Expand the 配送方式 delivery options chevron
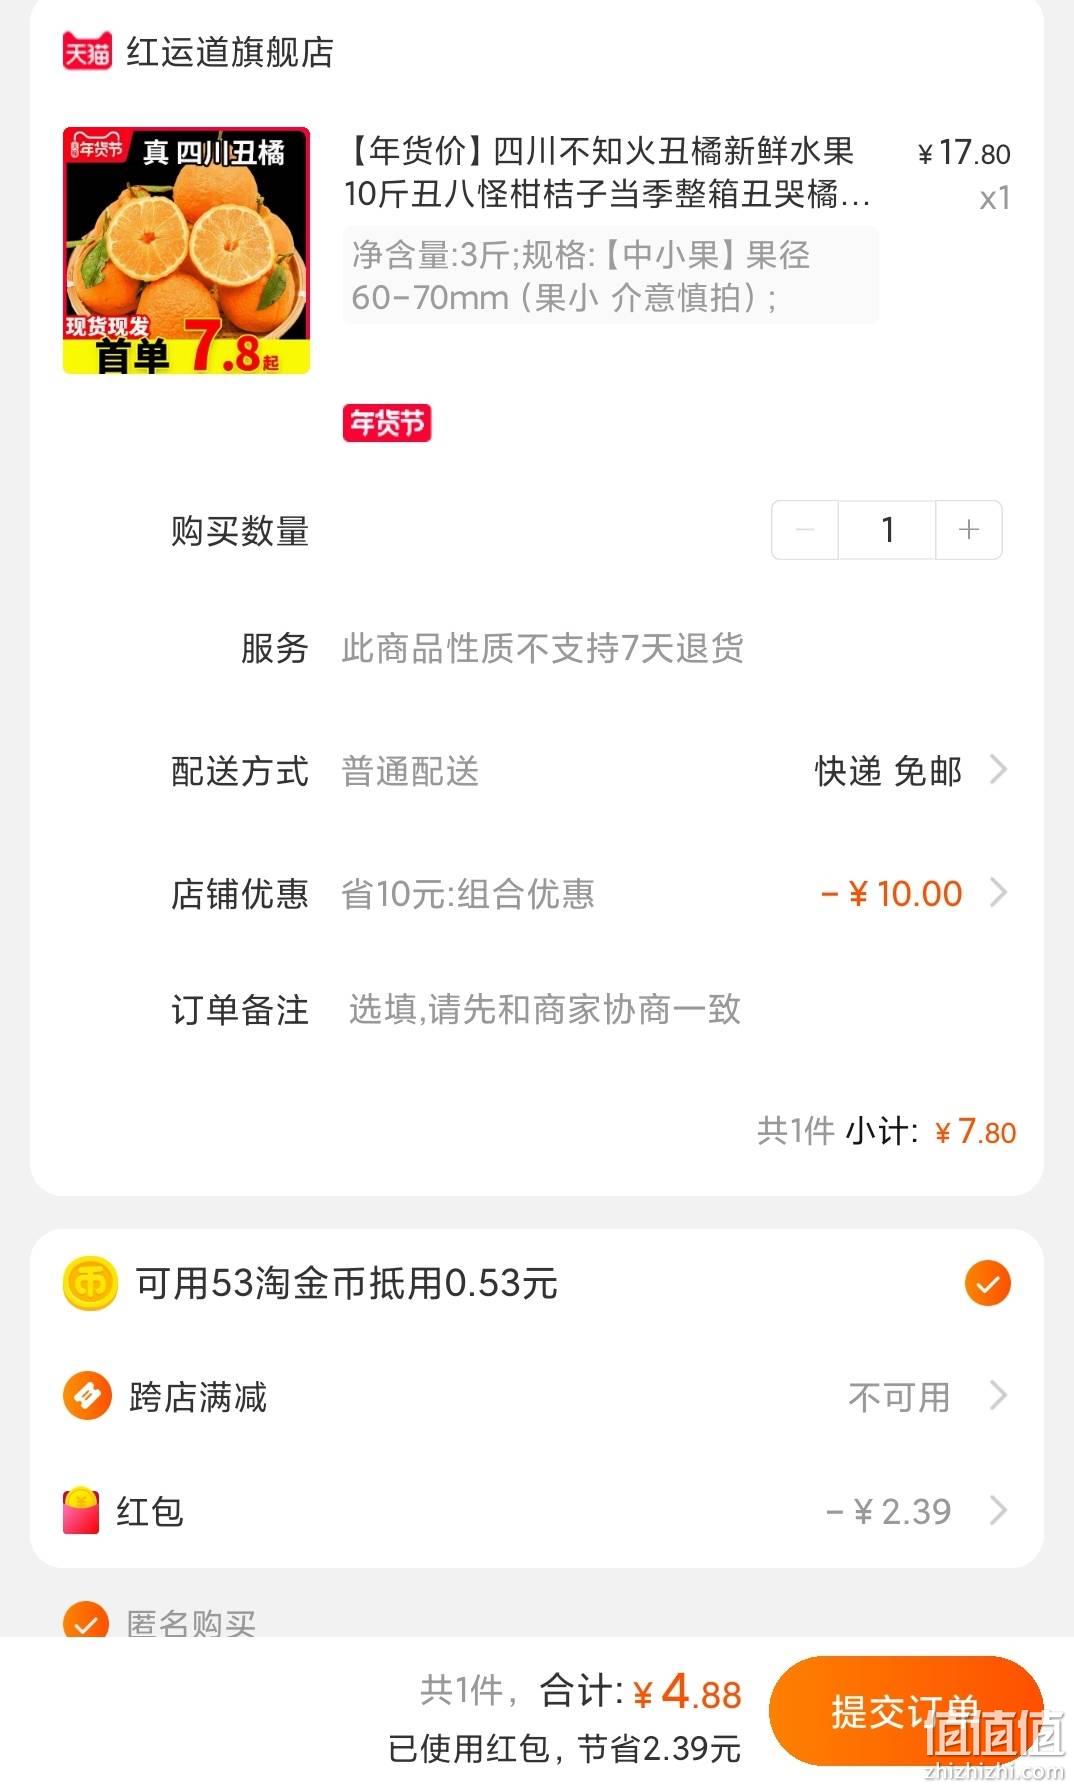The width and height of the screenshot is (1074, 1789). [998, 771]
